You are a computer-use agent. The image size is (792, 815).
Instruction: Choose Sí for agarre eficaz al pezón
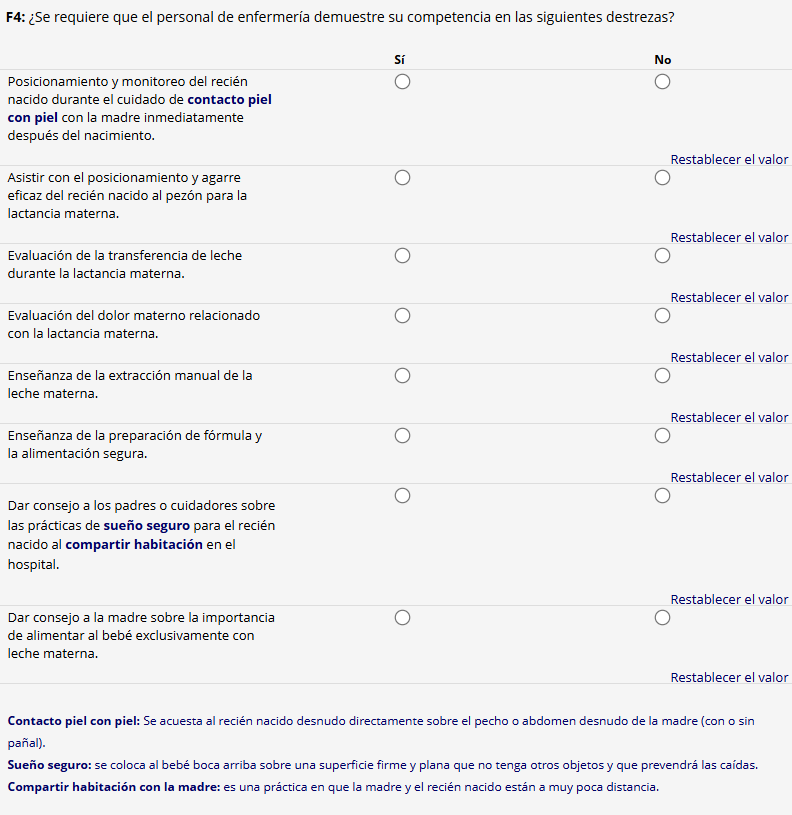[402, 178]
